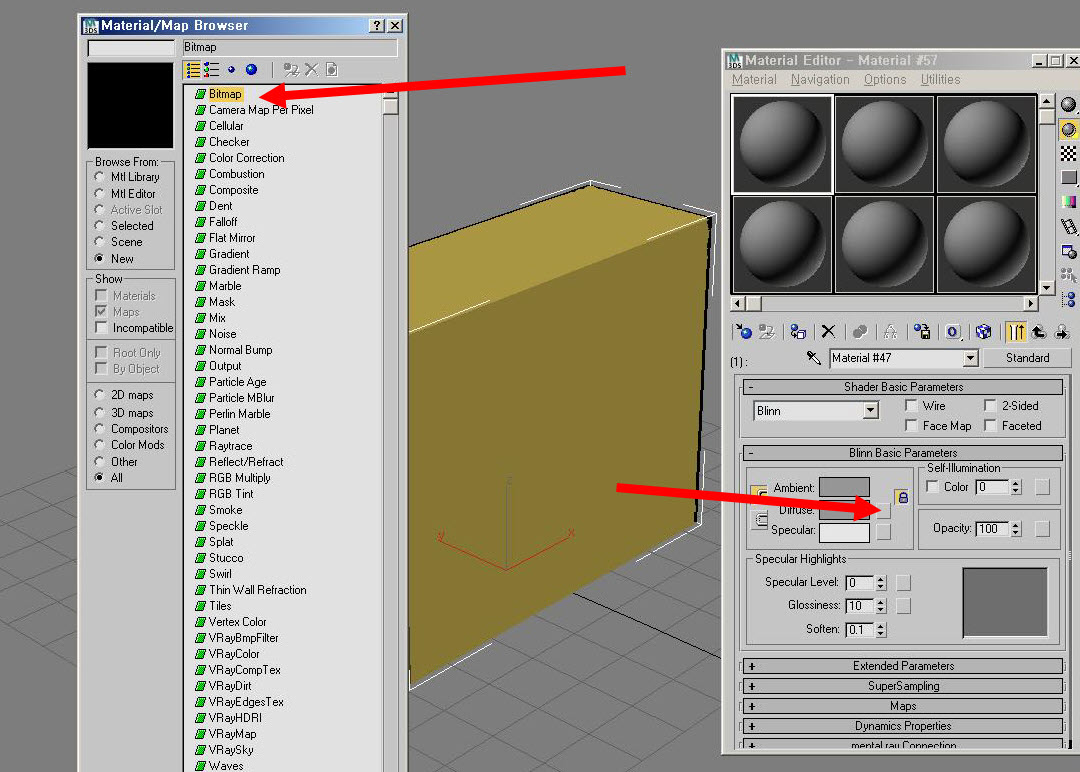Open Navigation menu
The image size is (1080, 772).
820,80
